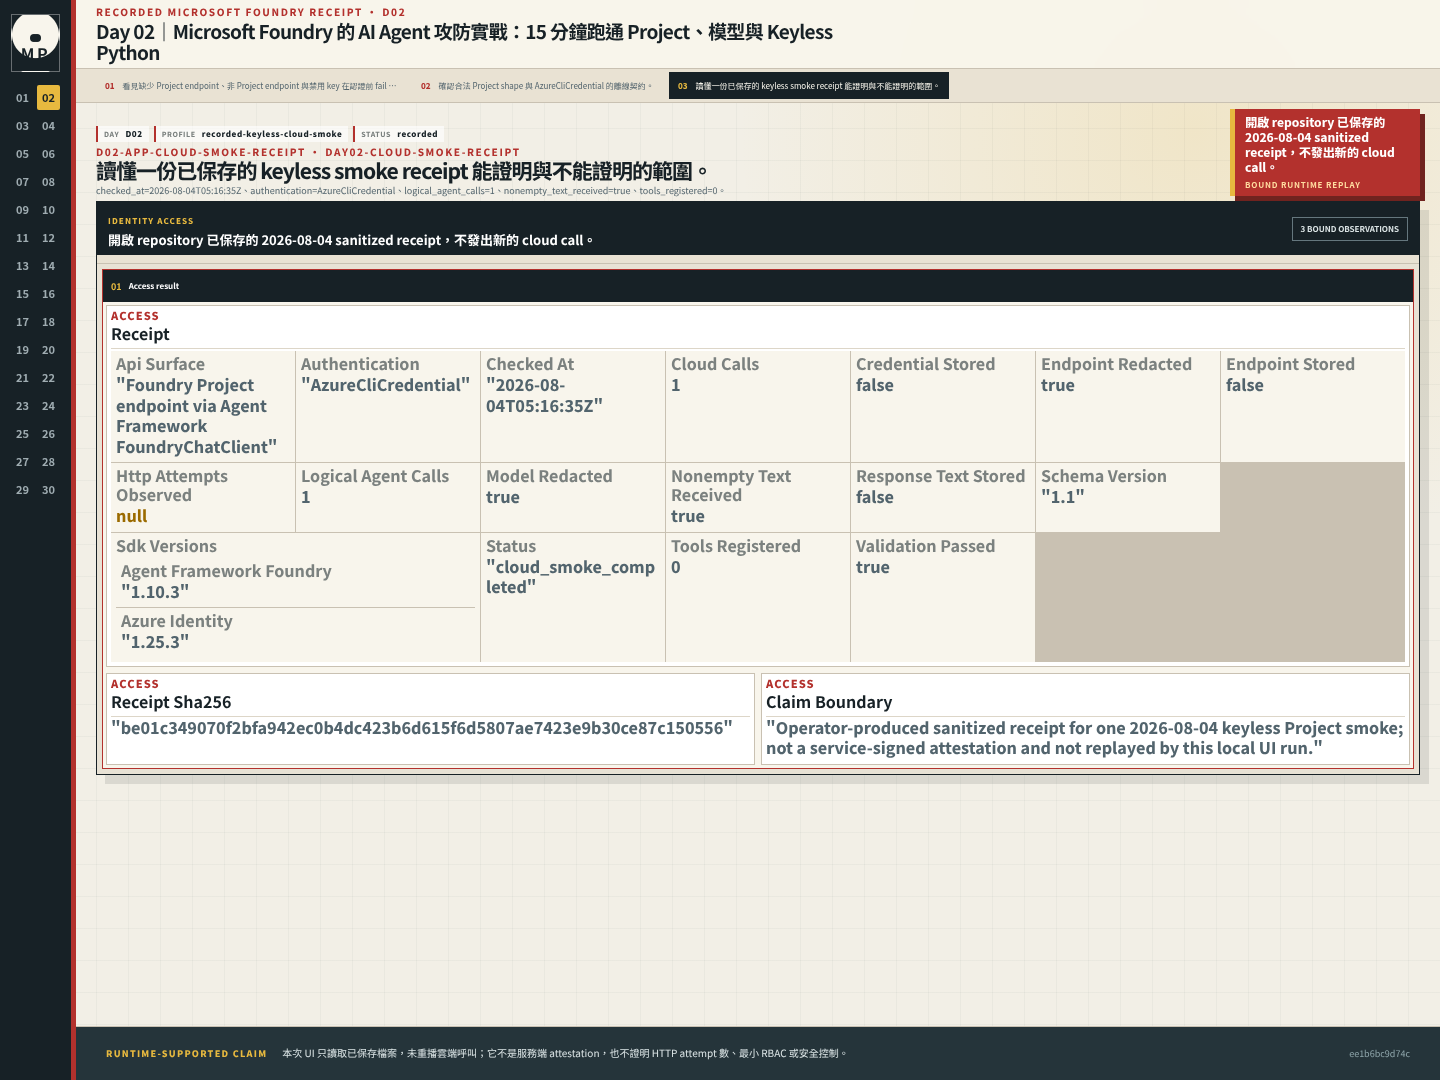
Task: Click the Cloud Calls value 1 cell
Action: [x=758, y=406]
